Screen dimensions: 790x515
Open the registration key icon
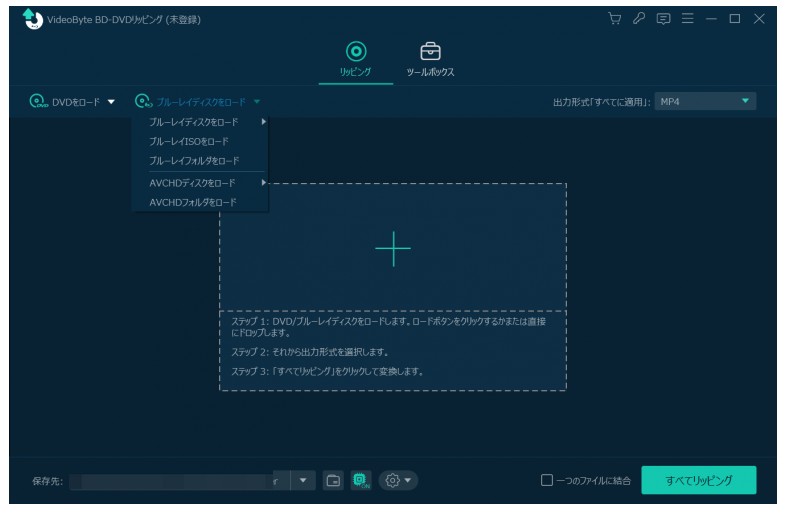pos(639,19)
